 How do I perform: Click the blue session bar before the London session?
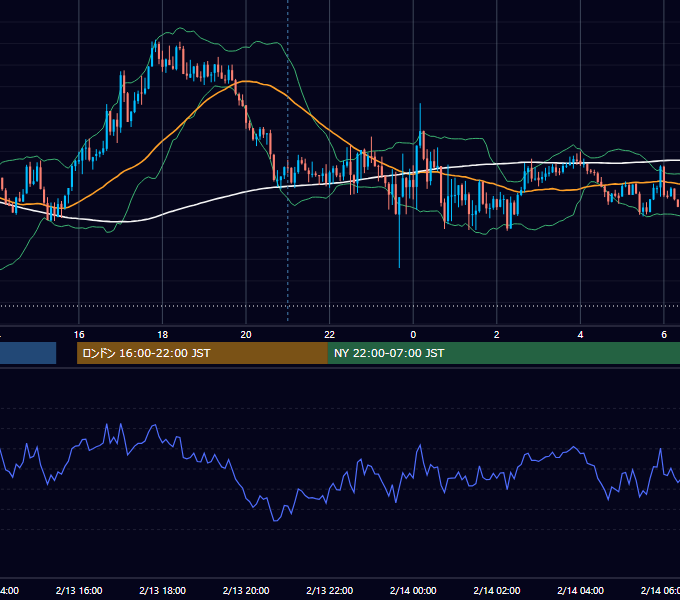28,353
